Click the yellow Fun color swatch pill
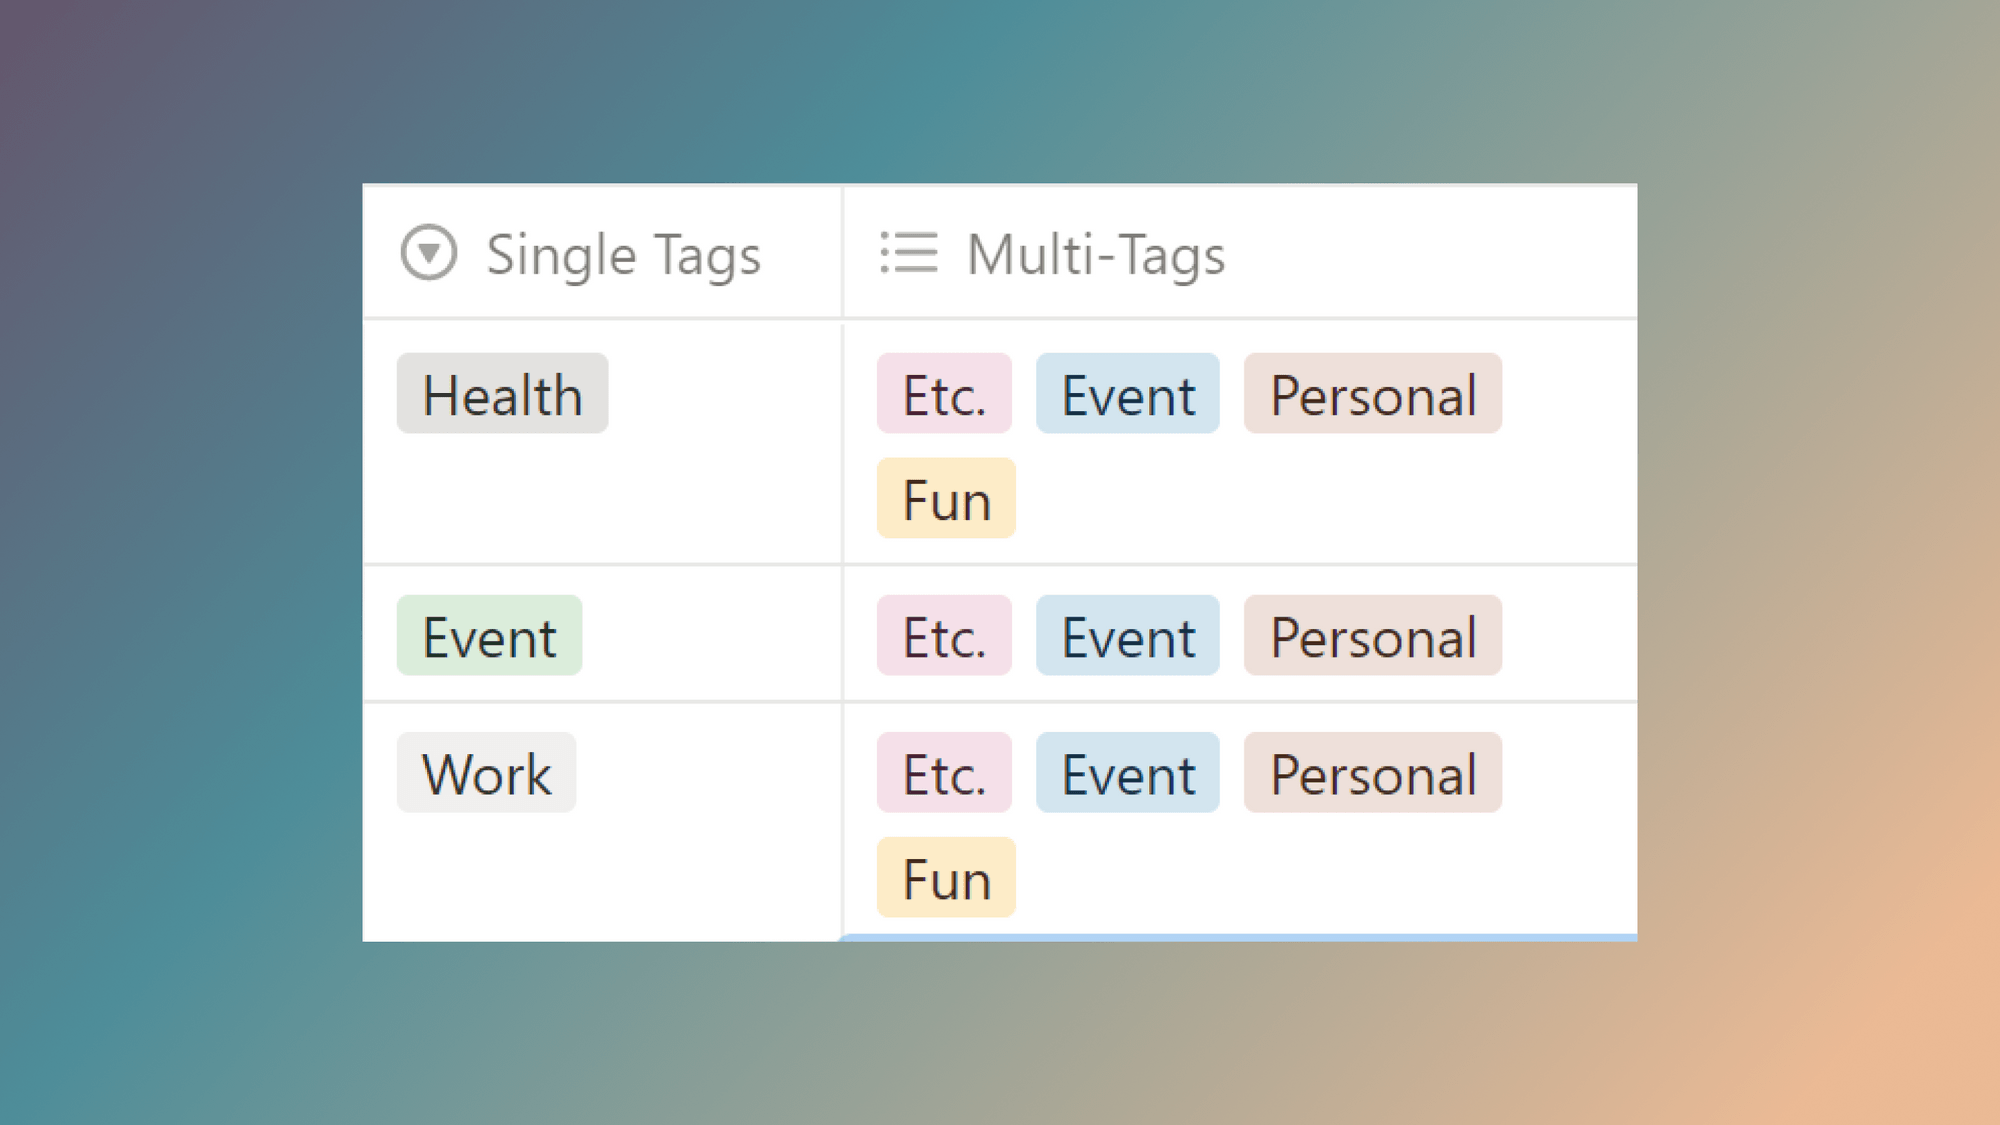 [x=945, y=498]
